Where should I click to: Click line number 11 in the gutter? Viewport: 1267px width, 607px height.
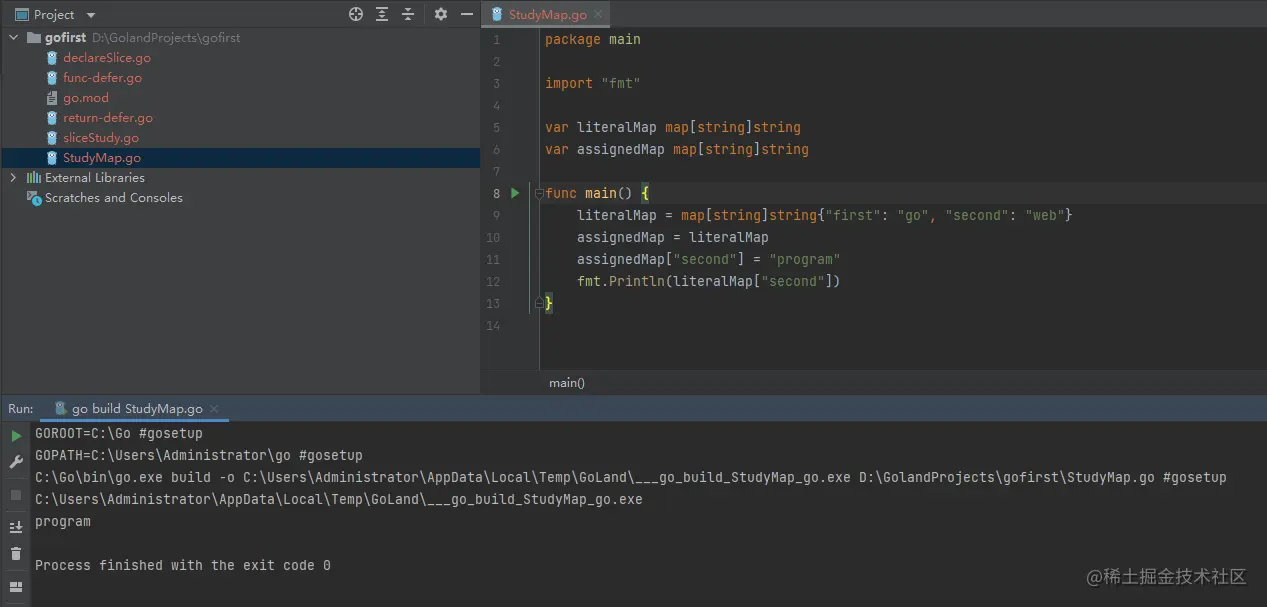click(493, 259)
